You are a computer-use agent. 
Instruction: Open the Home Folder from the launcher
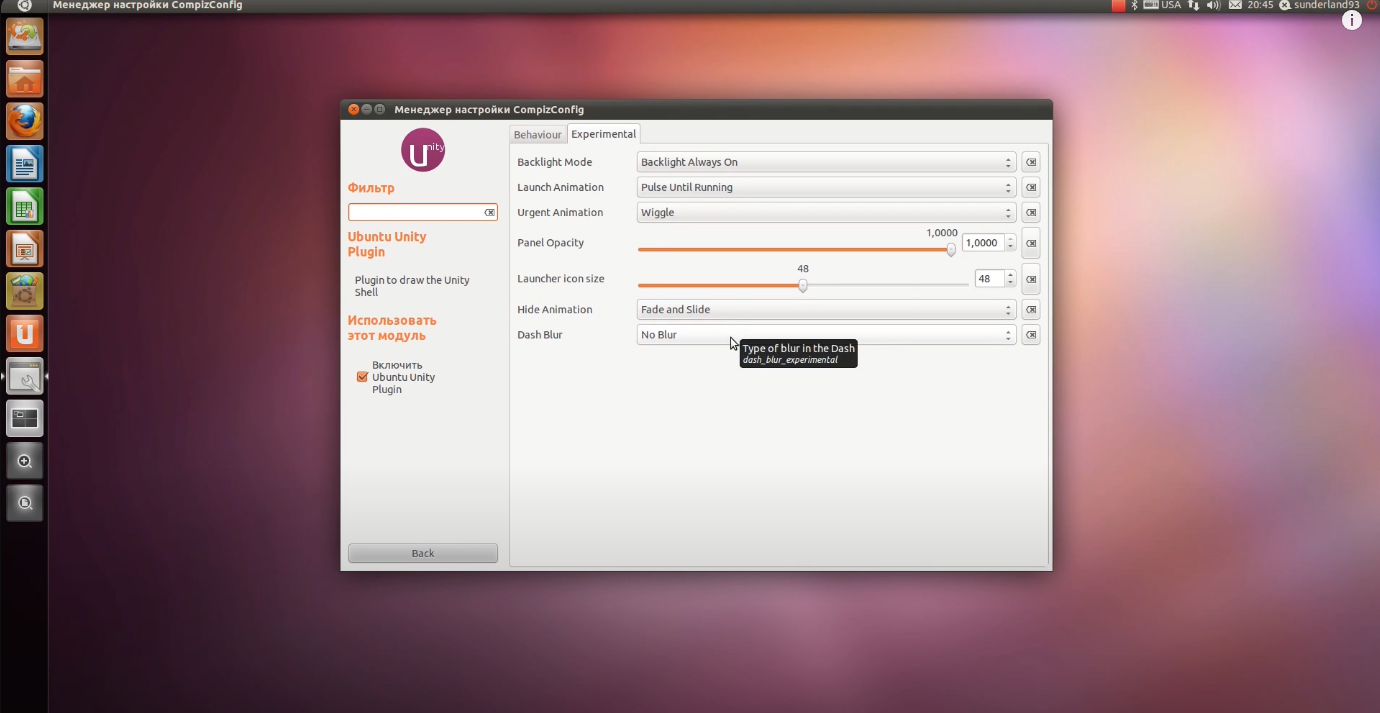[x=24, y=79]
